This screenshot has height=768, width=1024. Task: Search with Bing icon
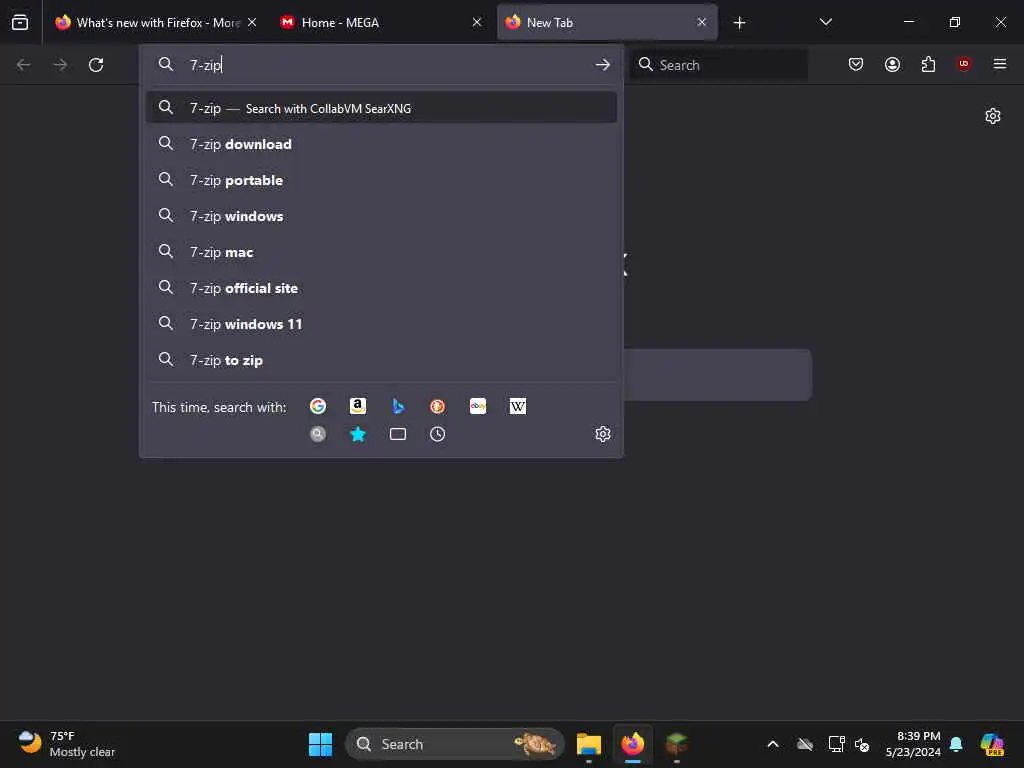point(398,406)
